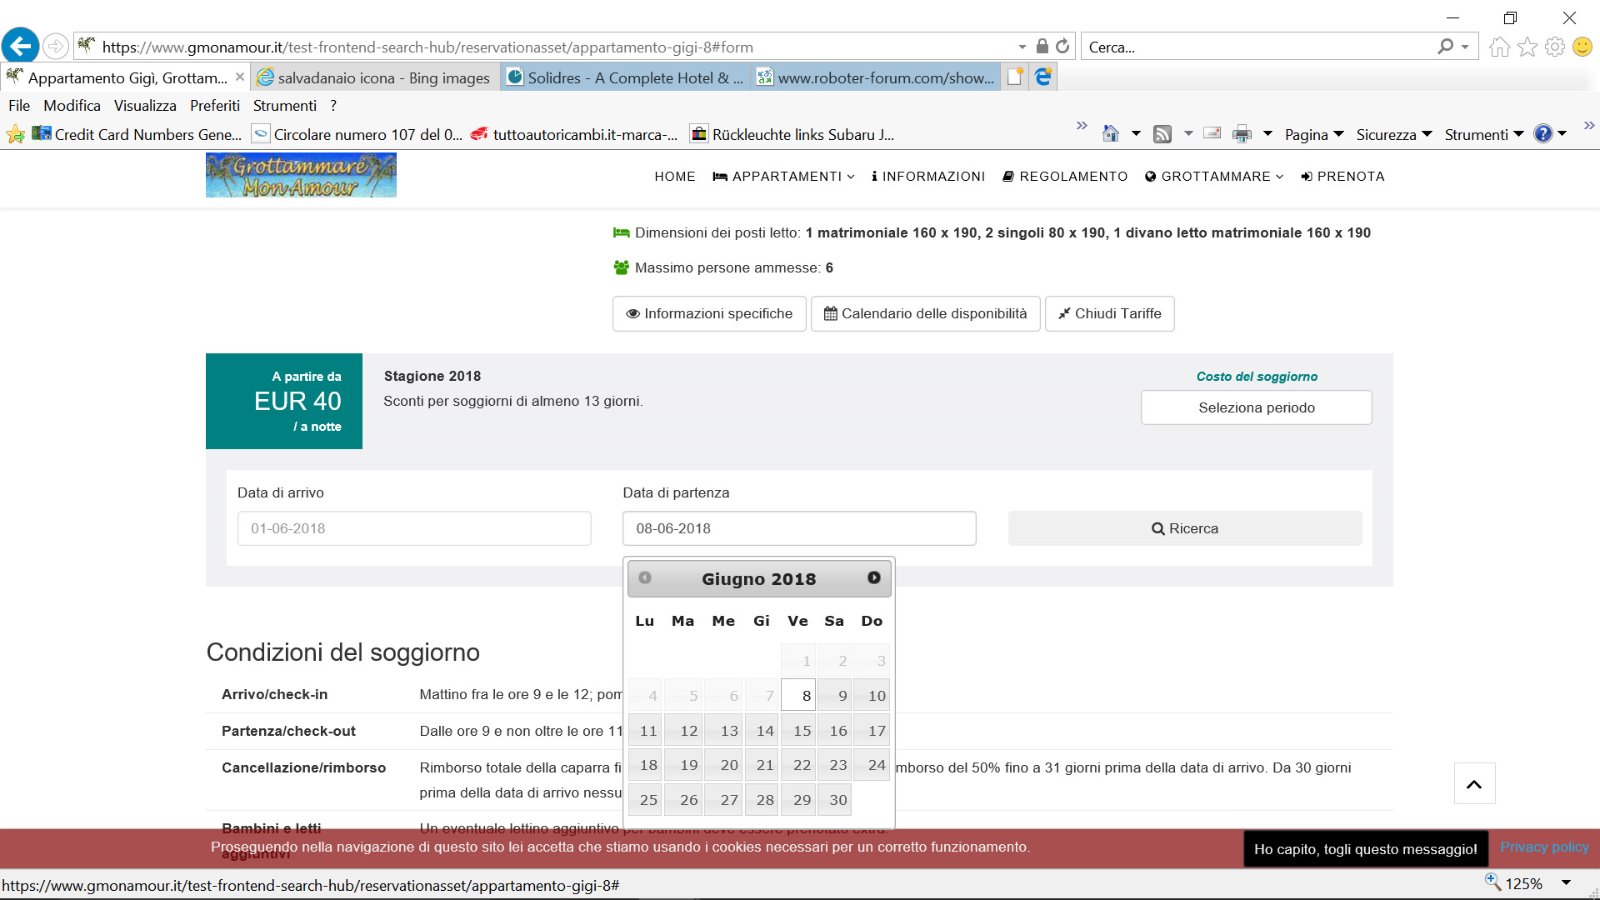Expand the APPARTAMENTI dropdown menu
1600x900 pixels.
pos(784,176)
